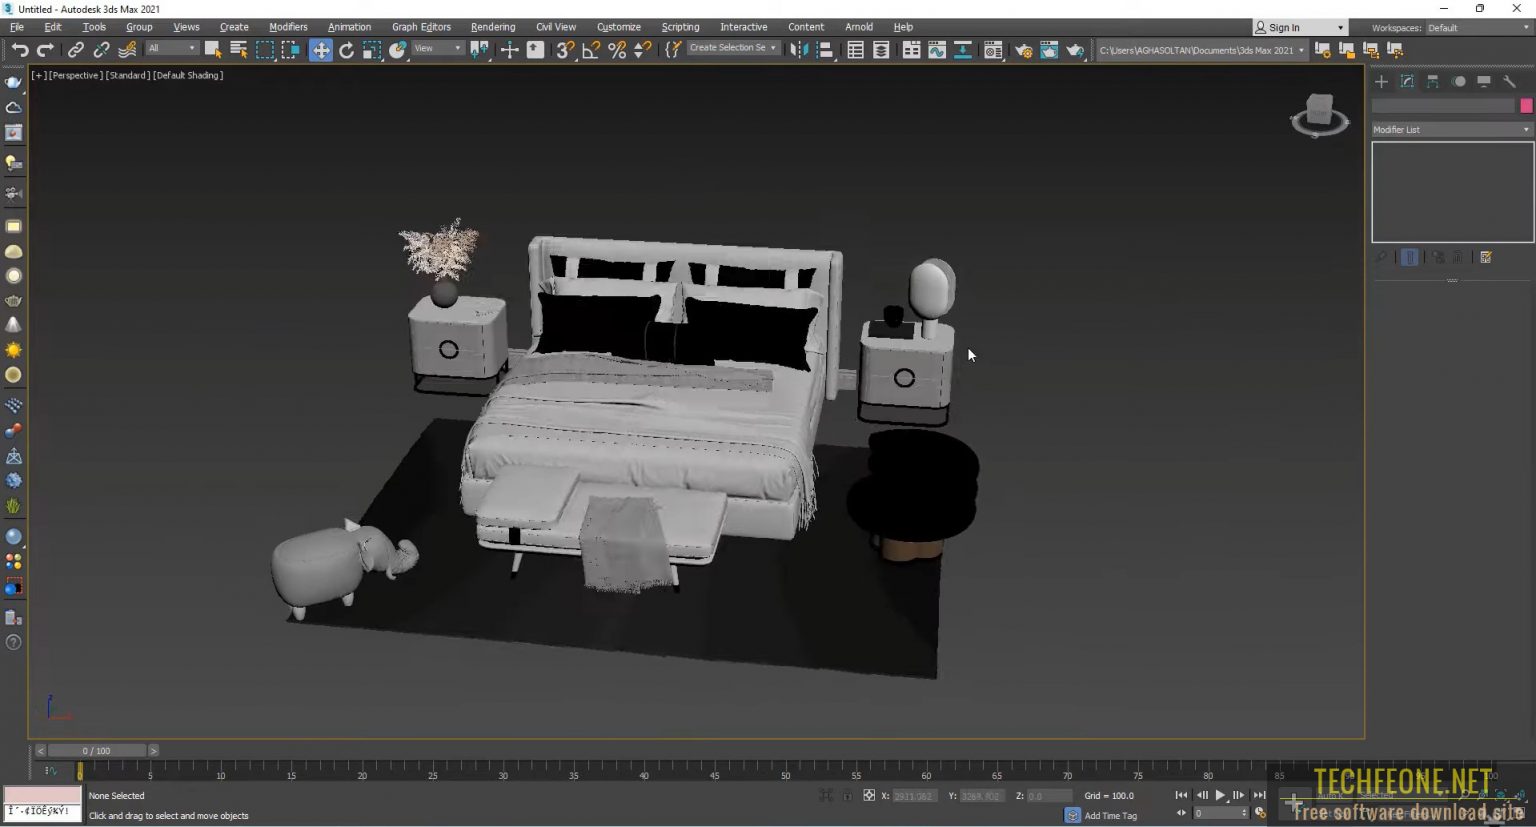Click the Unlink Selection icon
1536x827 pixels.
click(101, 50)
